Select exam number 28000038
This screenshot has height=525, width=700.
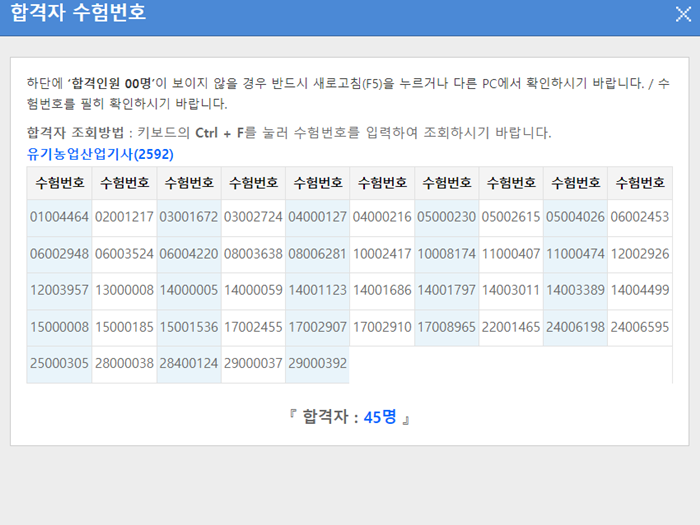pyautogui.click(x=124, y=363)
